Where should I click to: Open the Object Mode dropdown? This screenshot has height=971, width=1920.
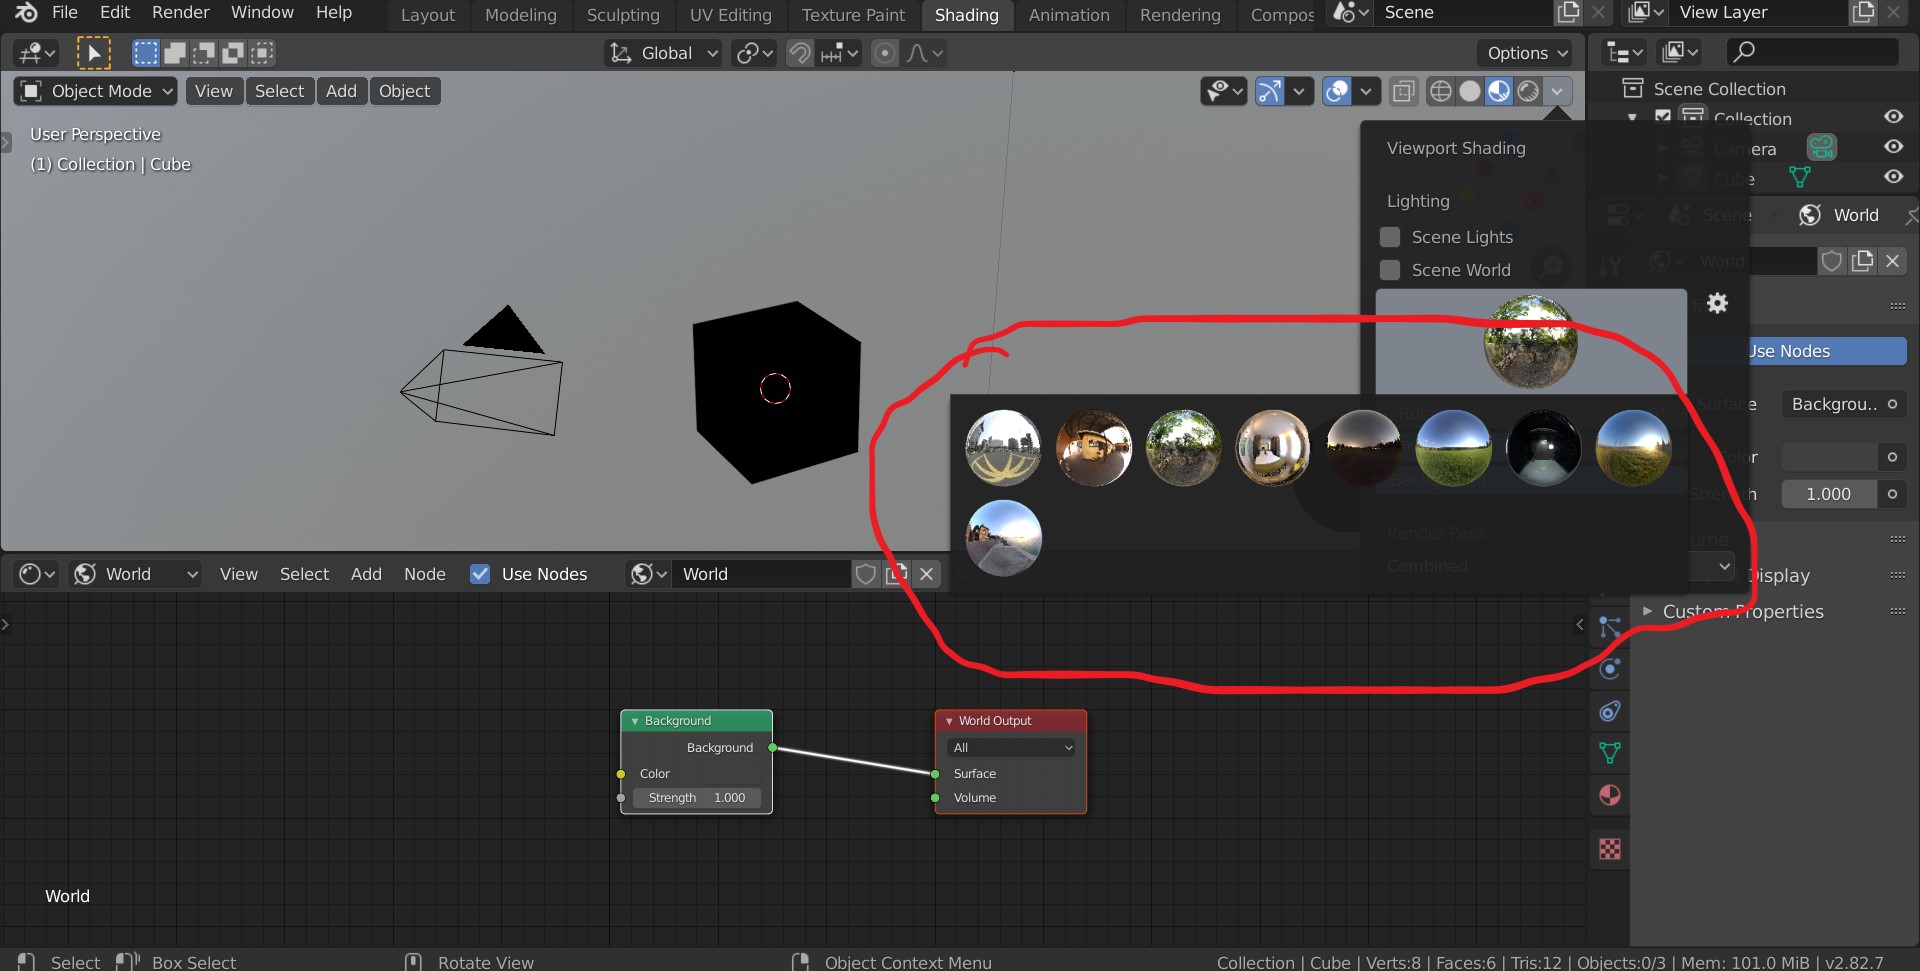[96, 91]
